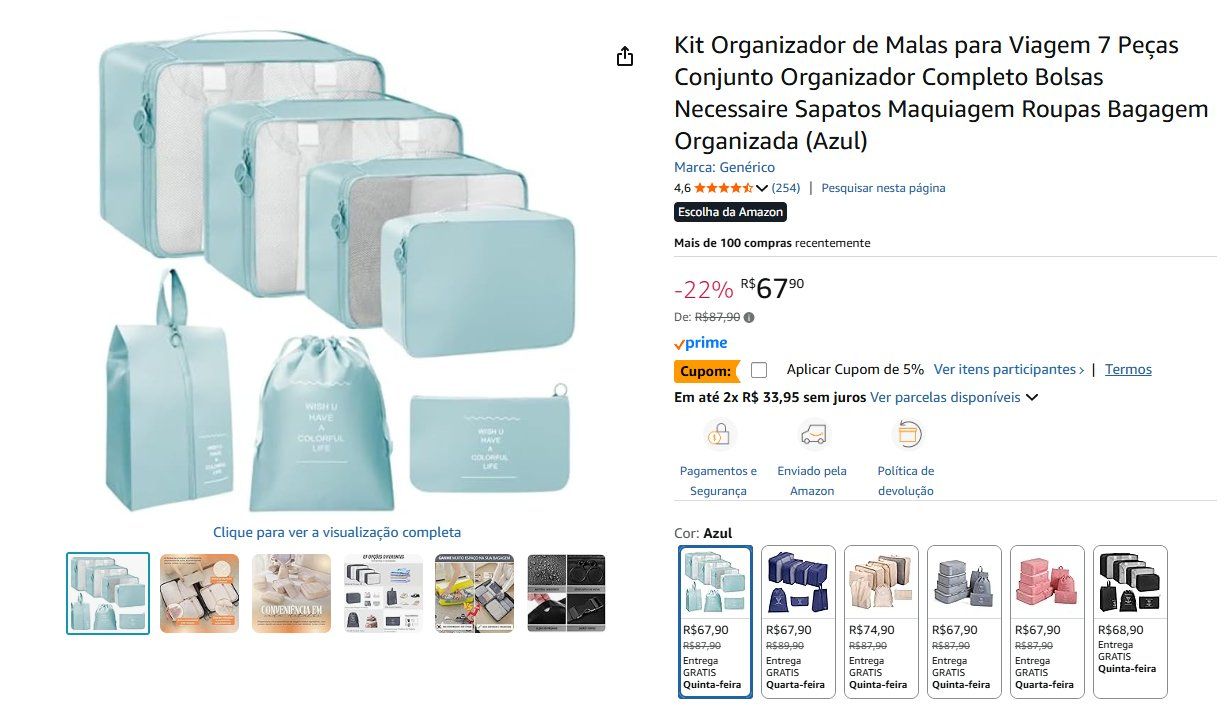Open the Política de devolução icon
The width and height of the screenshot is (1226, 707).
click(x=906, y=434)
